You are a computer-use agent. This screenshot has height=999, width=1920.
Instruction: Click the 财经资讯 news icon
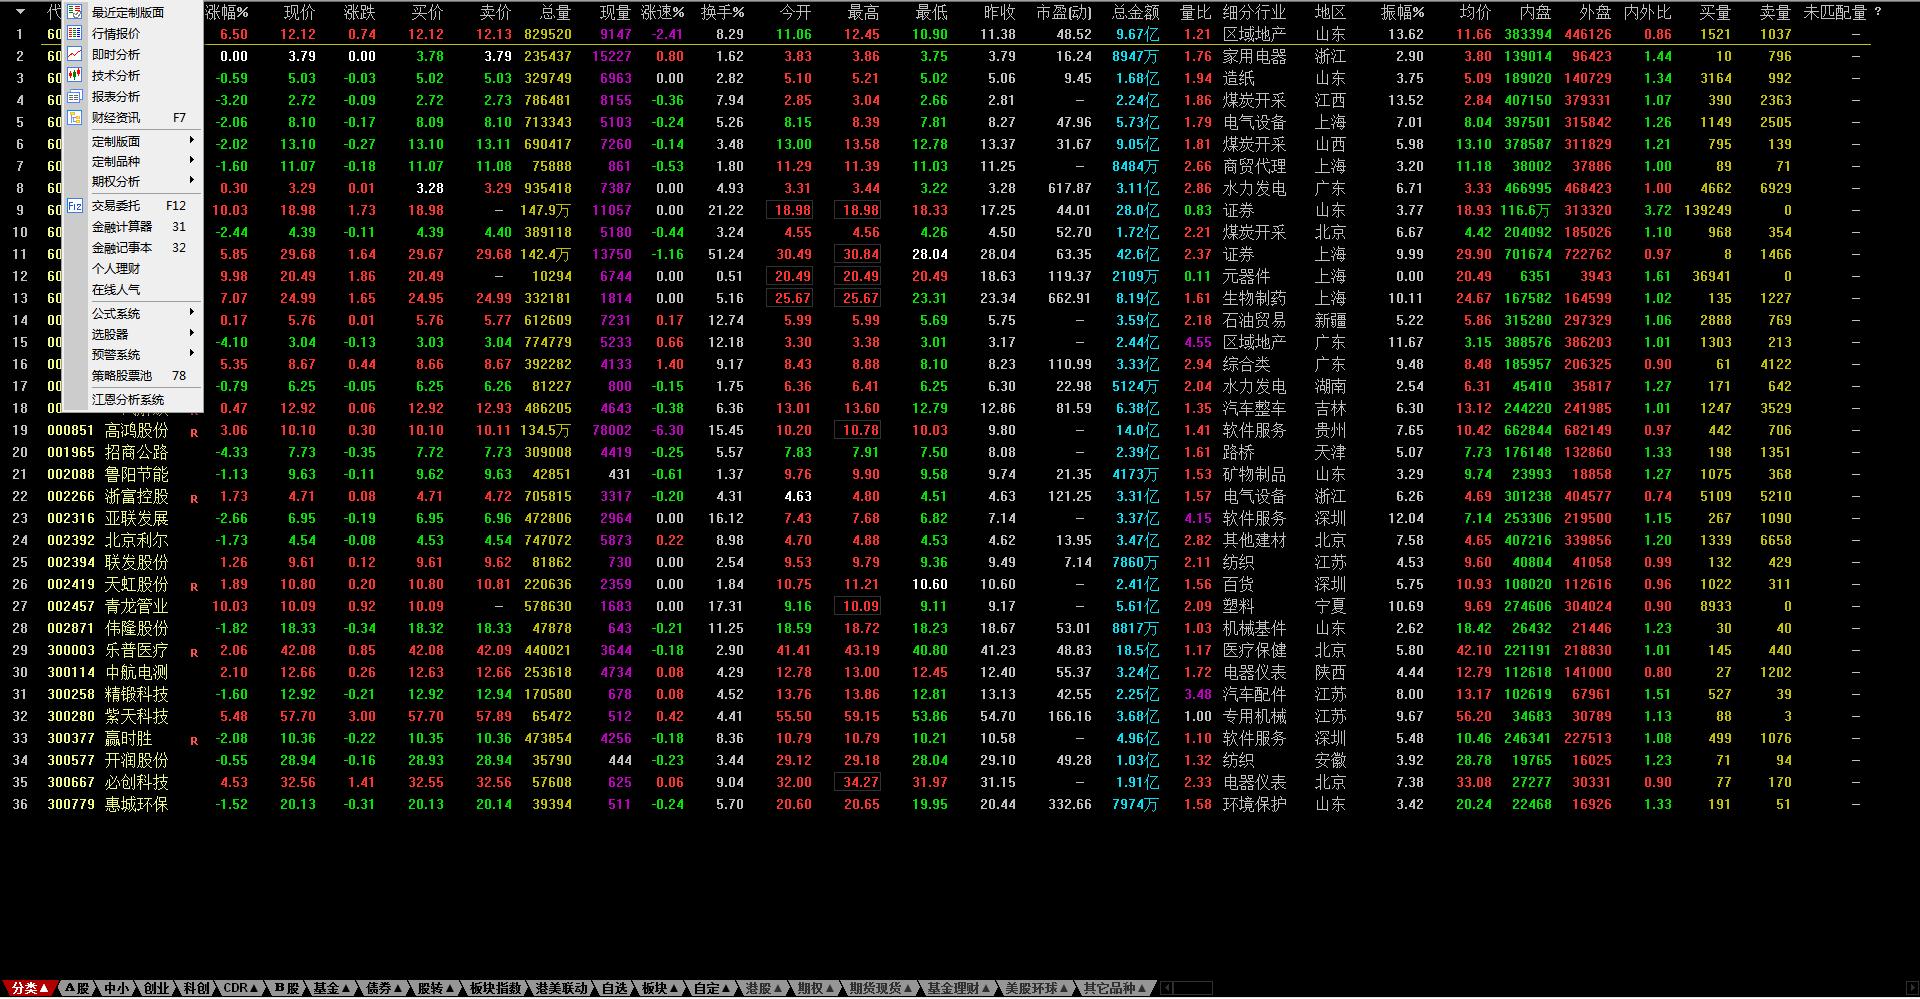coord(75,117)
